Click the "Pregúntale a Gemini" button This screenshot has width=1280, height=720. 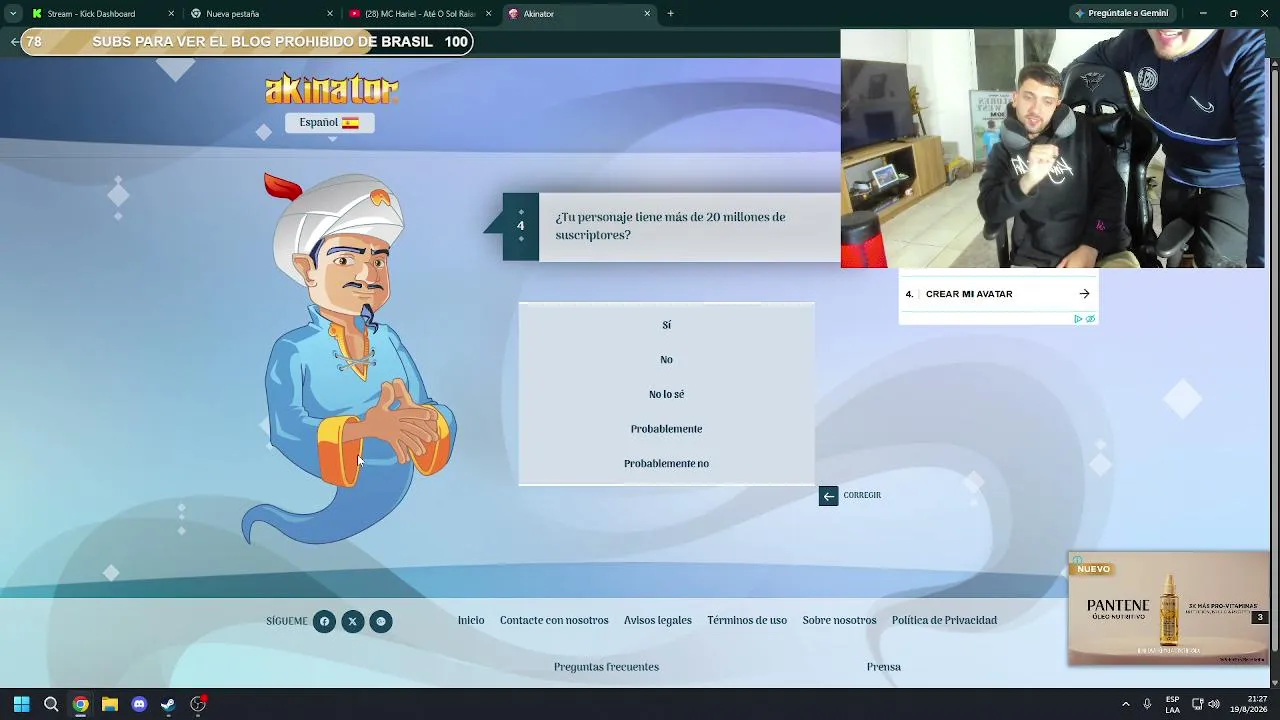tap(1121, 14)
